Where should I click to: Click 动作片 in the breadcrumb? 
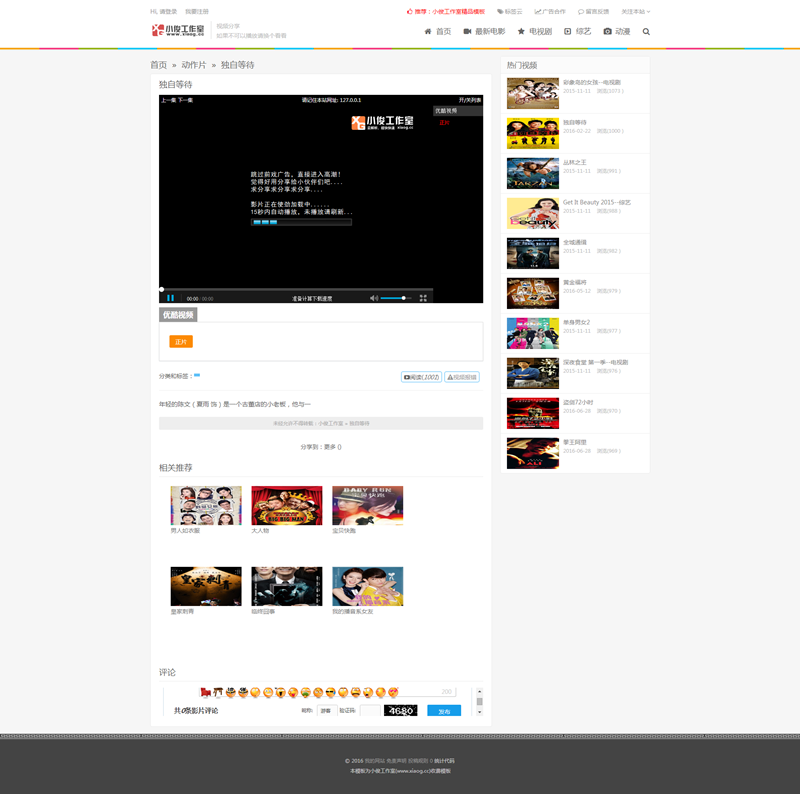pyautogui.click(x=194, y=65)
